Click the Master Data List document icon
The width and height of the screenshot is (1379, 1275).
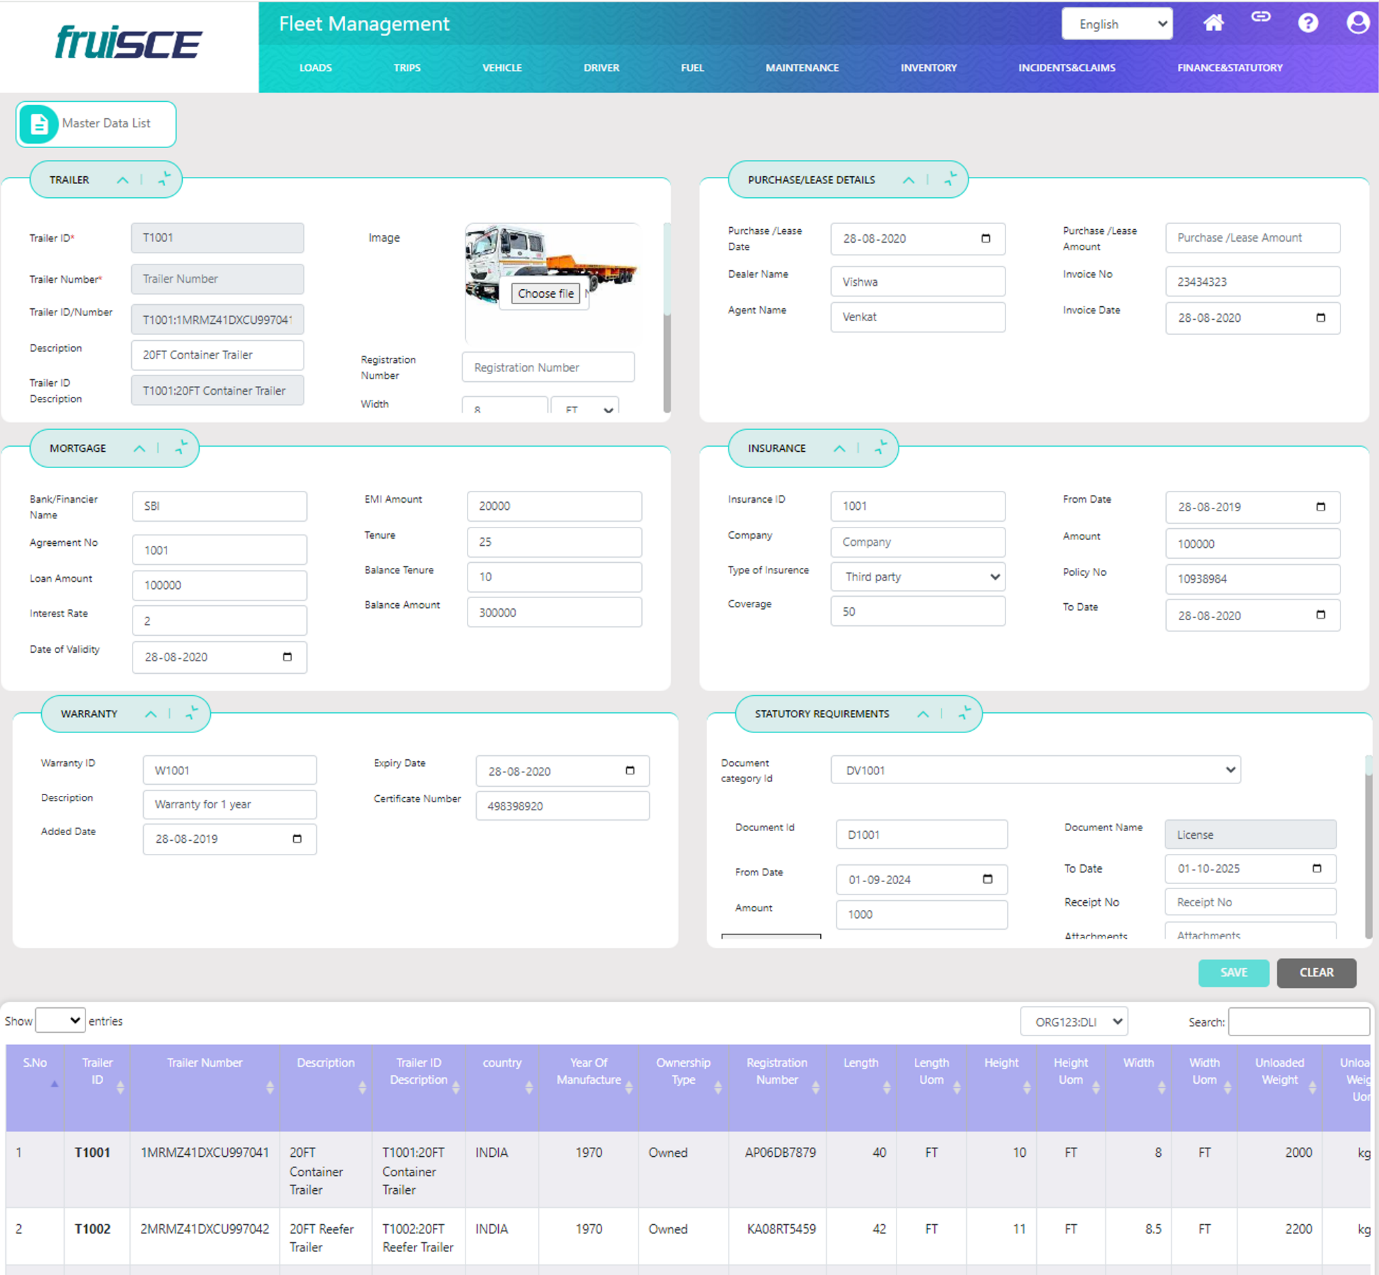click(39, 124)
